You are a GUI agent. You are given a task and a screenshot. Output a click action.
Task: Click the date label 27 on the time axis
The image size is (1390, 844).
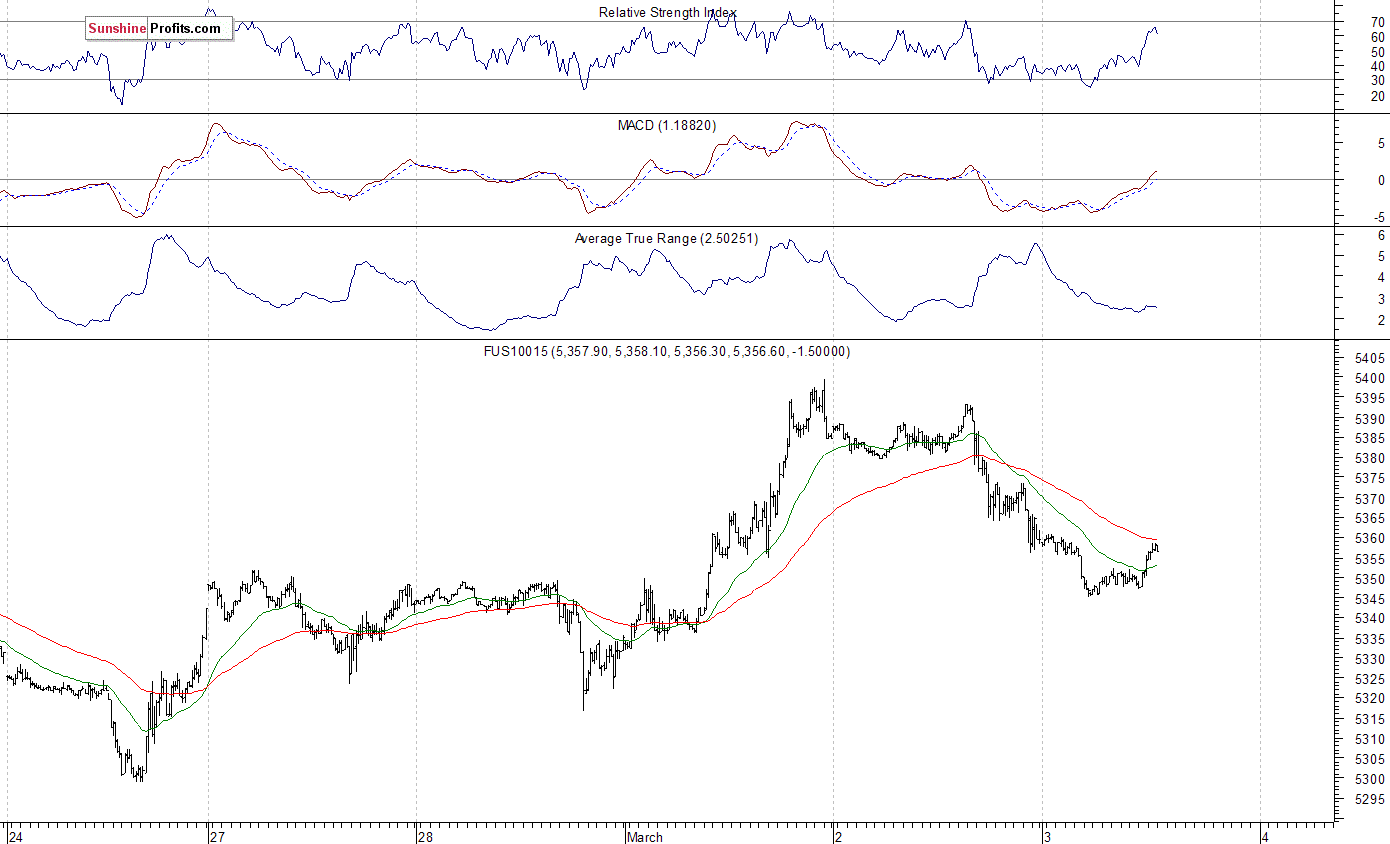pyautogui.click(x=217, y=837)
